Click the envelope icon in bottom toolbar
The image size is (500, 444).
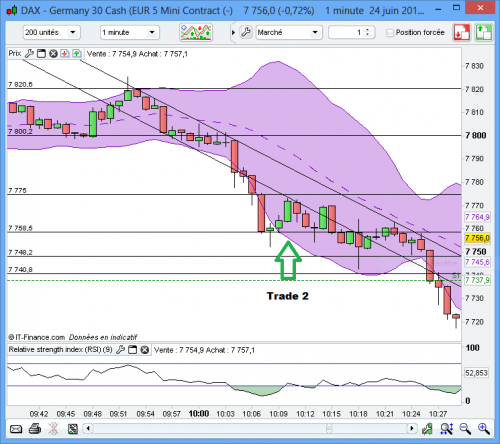[16, 429]
